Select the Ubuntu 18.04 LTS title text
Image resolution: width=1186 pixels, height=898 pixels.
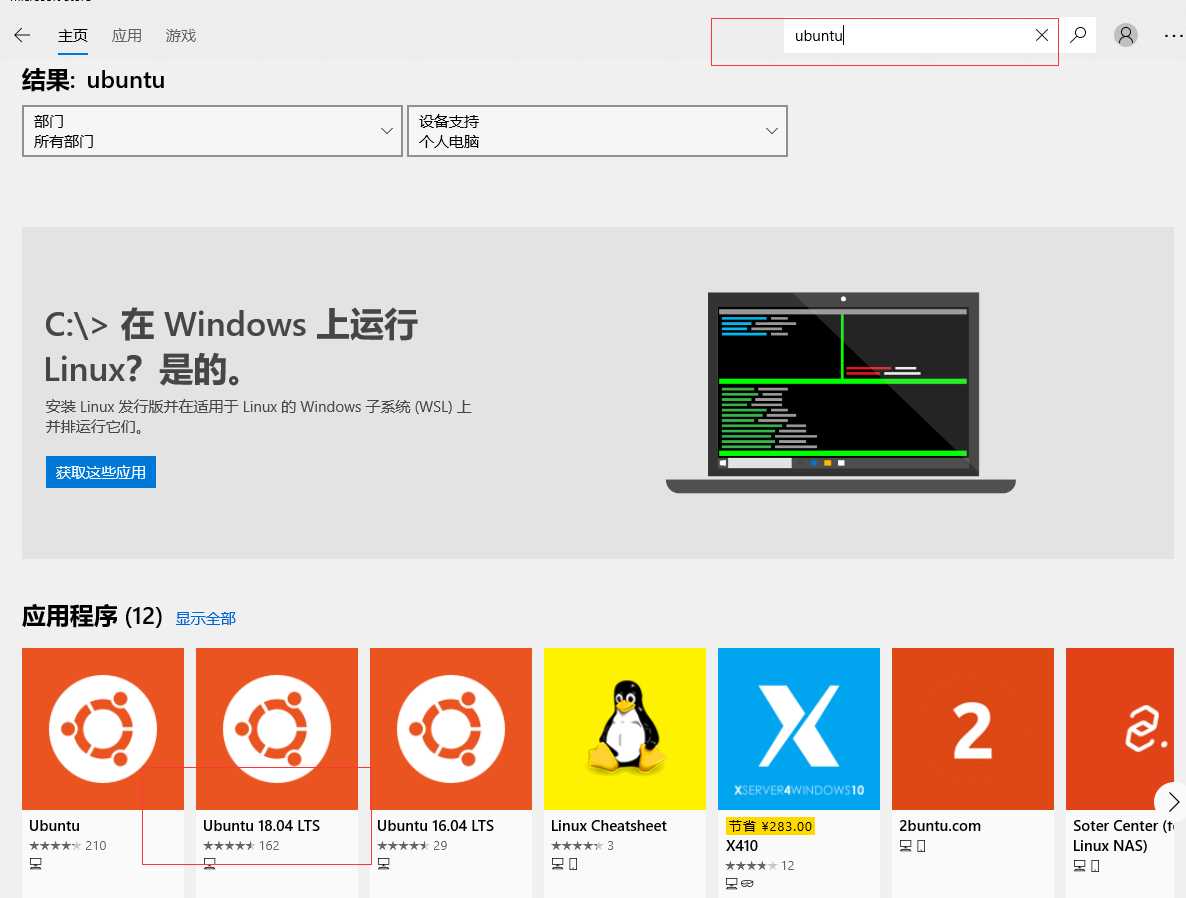point(262,825)
